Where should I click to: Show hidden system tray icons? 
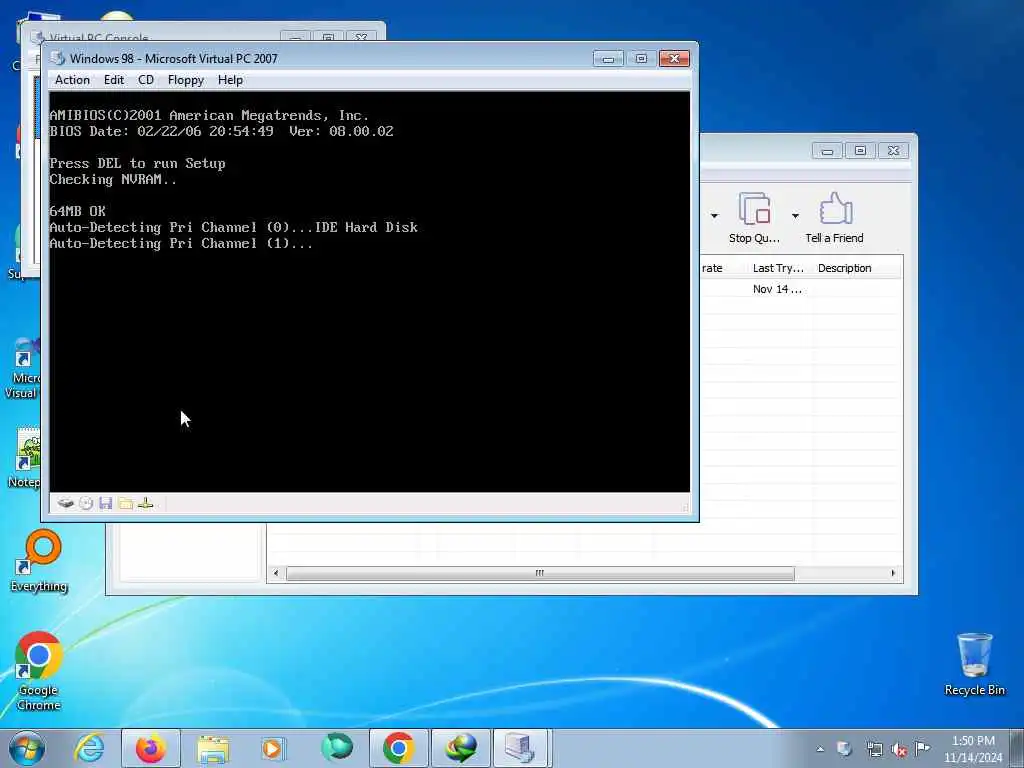pyautogui.click(x=820, y=749)
